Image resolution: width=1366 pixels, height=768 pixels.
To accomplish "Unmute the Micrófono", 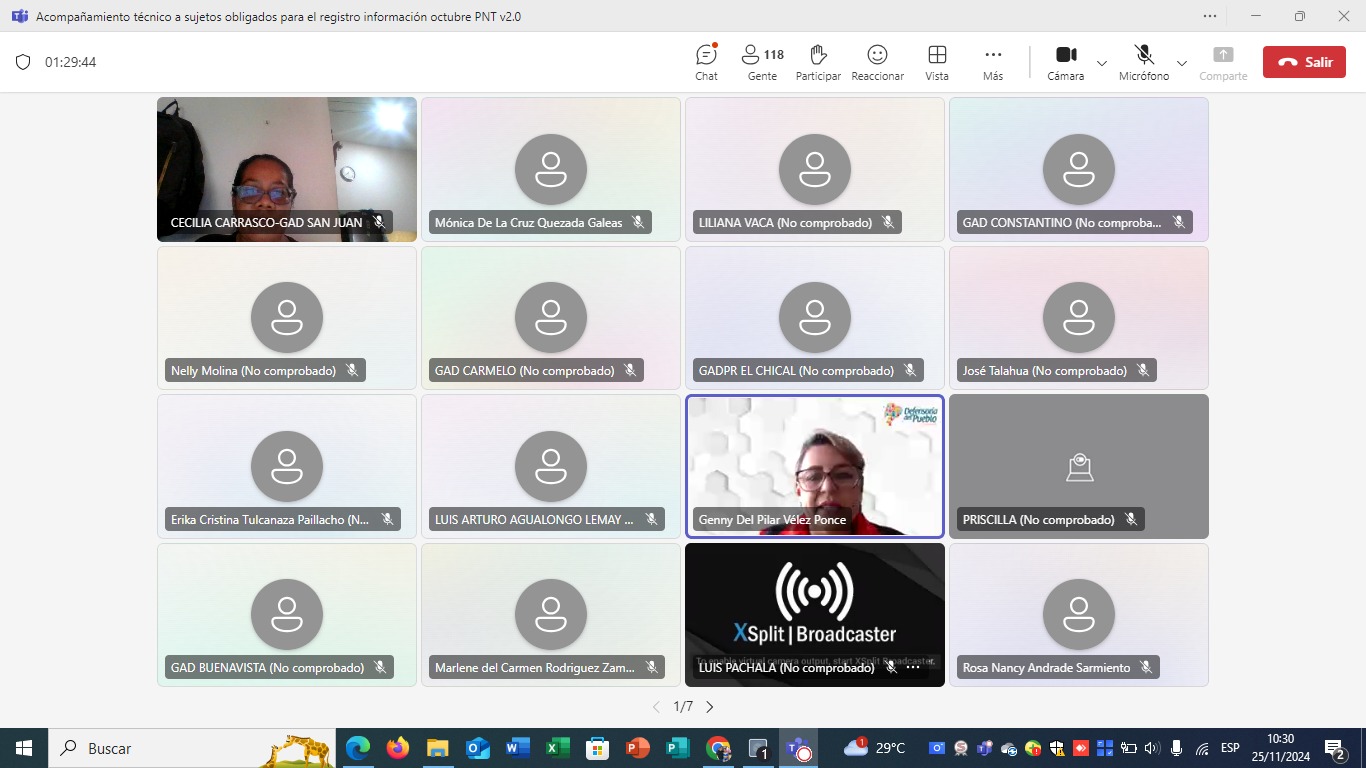I will click(1143, 62).
